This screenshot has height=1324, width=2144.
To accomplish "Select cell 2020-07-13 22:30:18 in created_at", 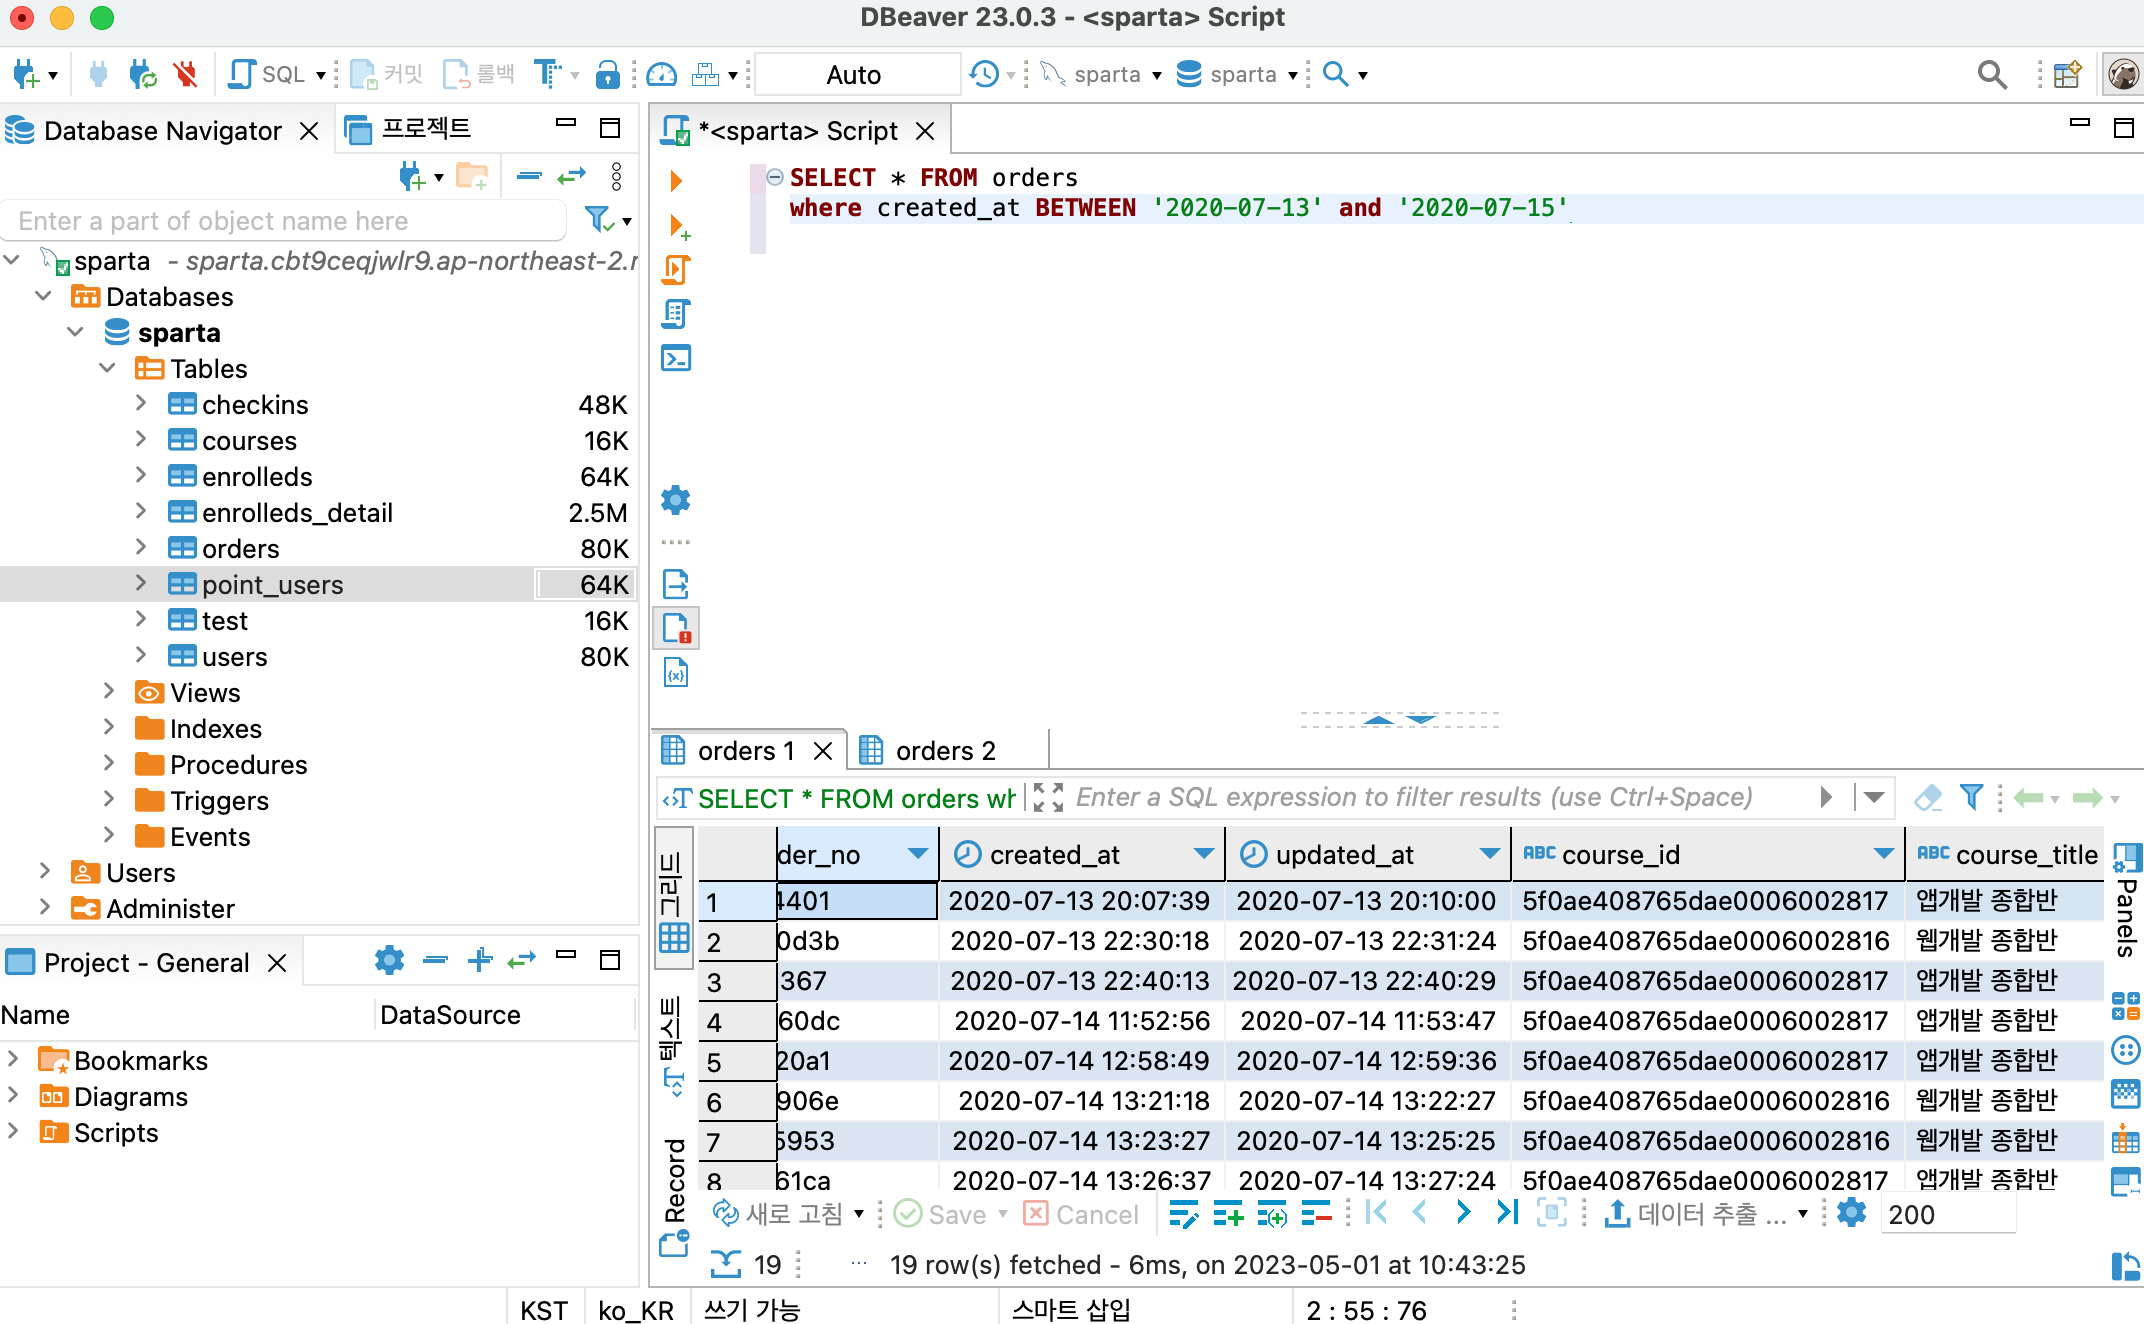I will click(1080, 940).
